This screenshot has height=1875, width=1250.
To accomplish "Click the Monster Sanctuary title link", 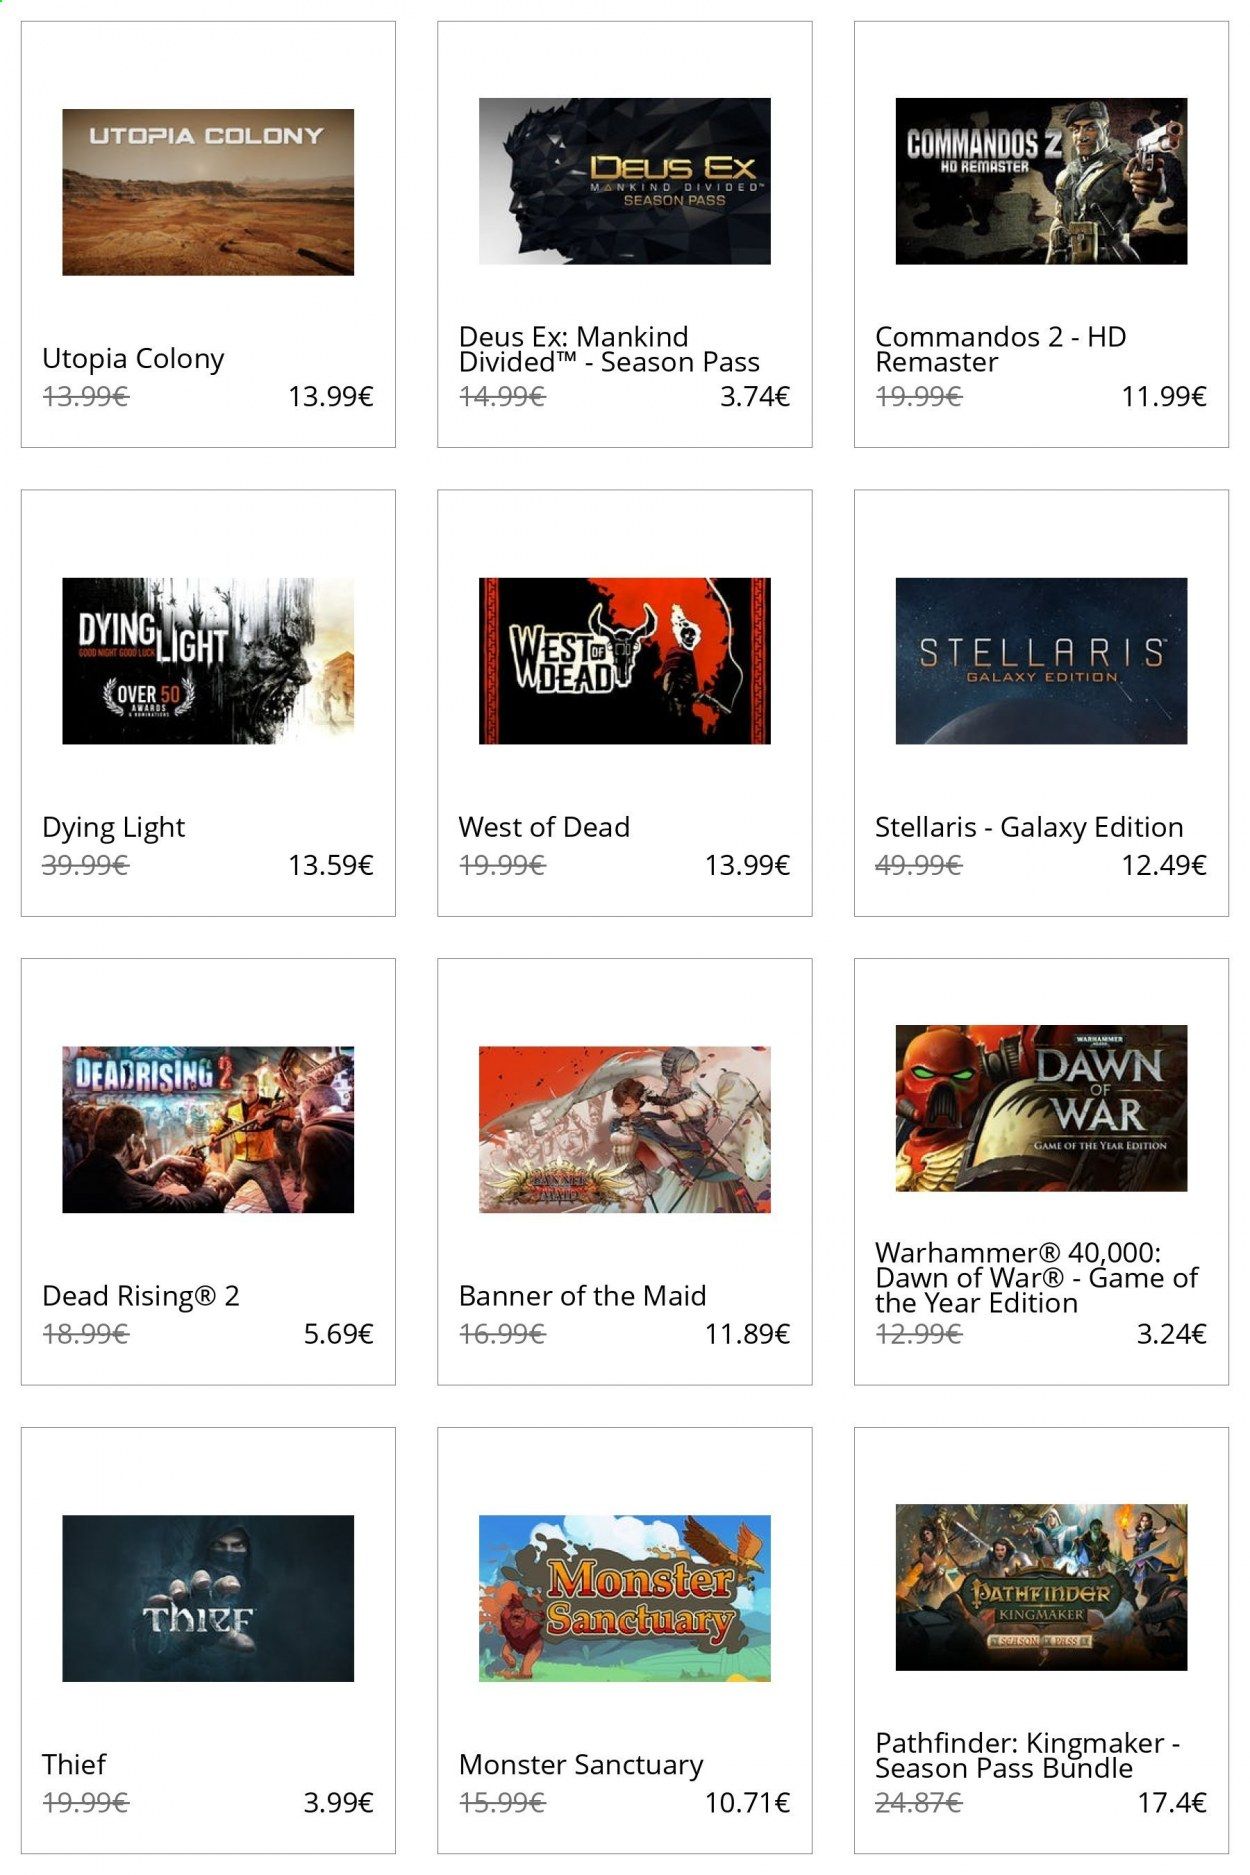I will 581,1765.
